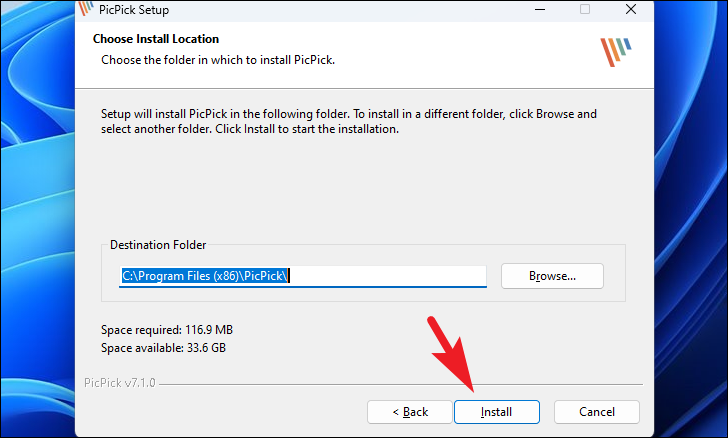This screenshot has width=728, height=438.
Task: Close the PicPick Setup window
Action: click(x=630, y=9)
